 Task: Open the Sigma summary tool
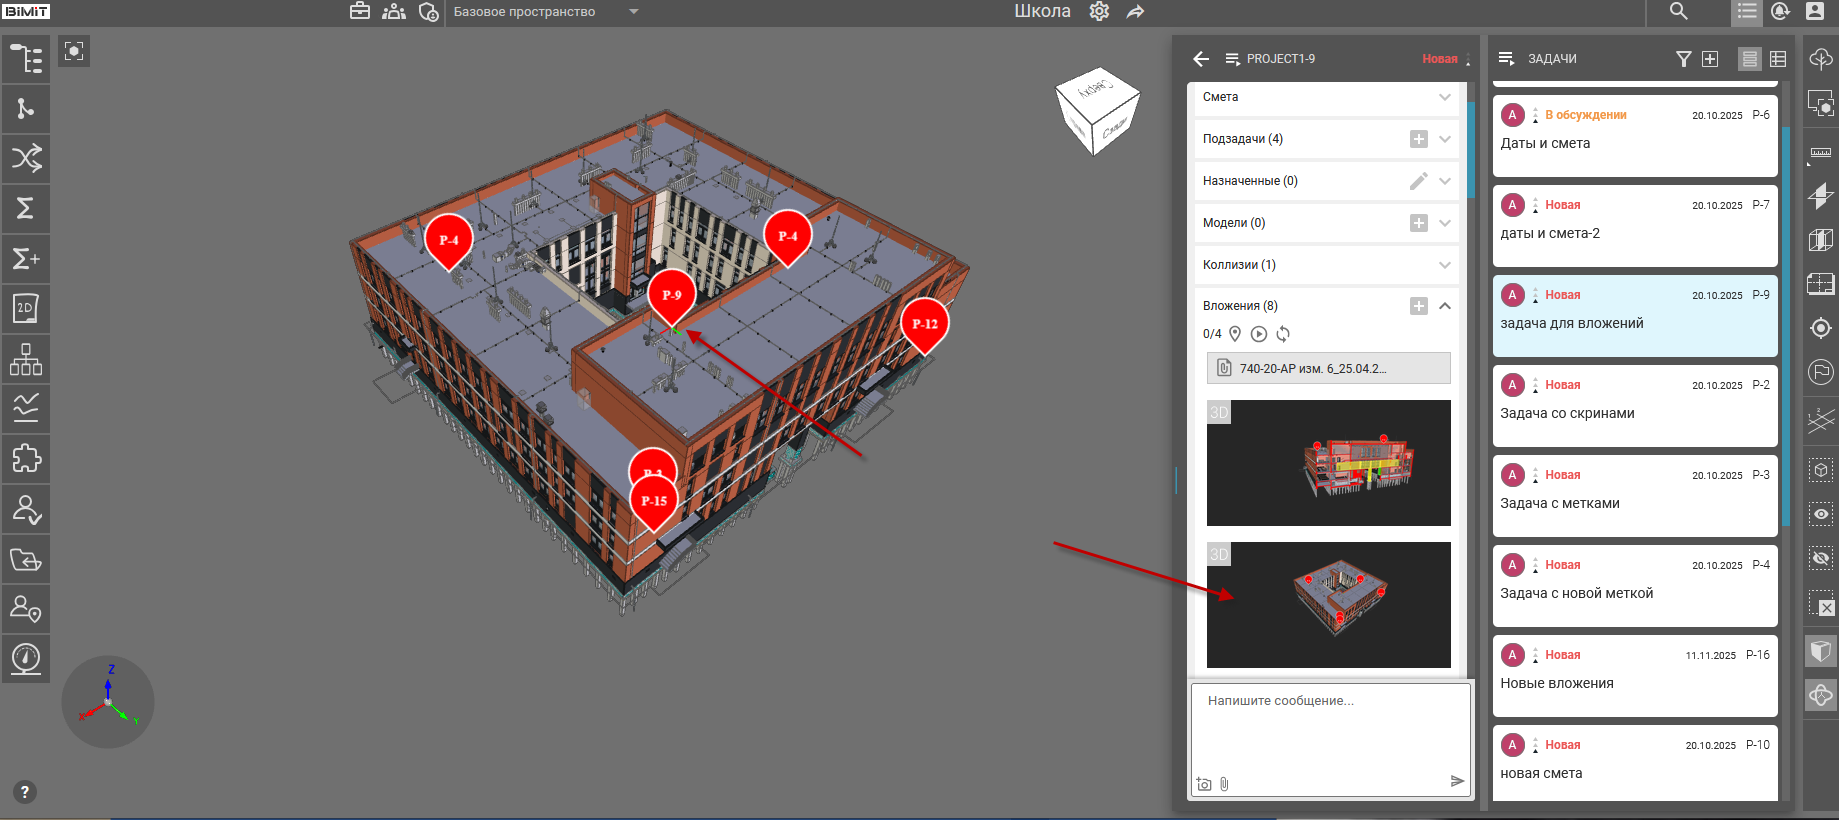click(x=26, y=208)
